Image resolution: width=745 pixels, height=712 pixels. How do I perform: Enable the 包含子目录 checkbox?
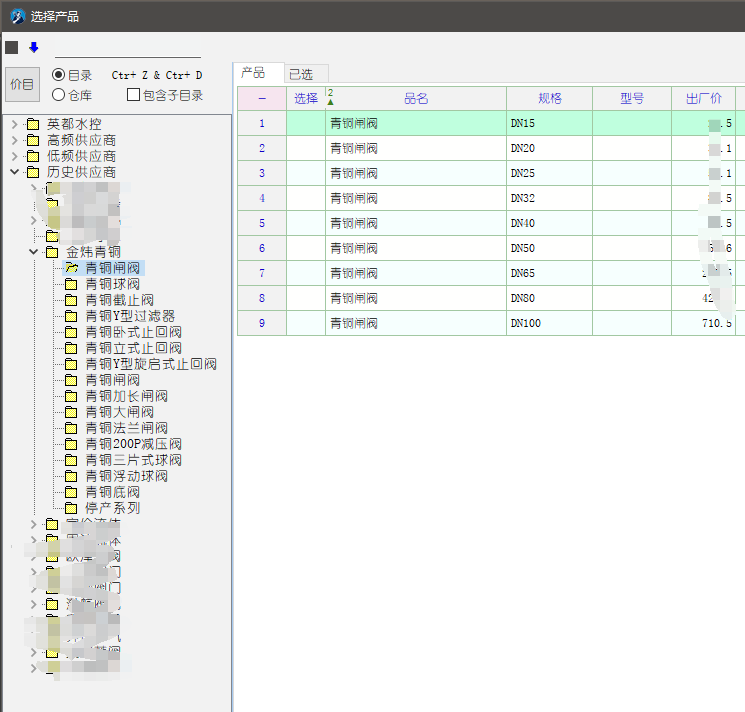click(x=133, y=95)
